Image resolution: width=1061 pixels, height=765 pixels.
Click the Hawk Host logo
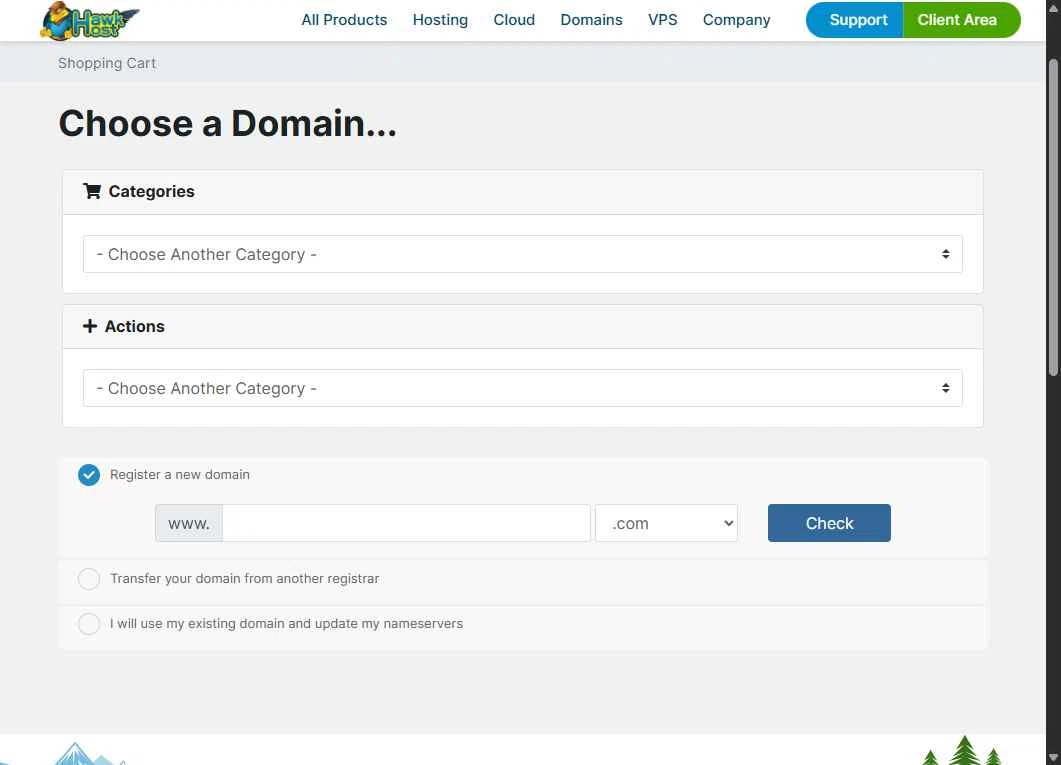point(89,21)
